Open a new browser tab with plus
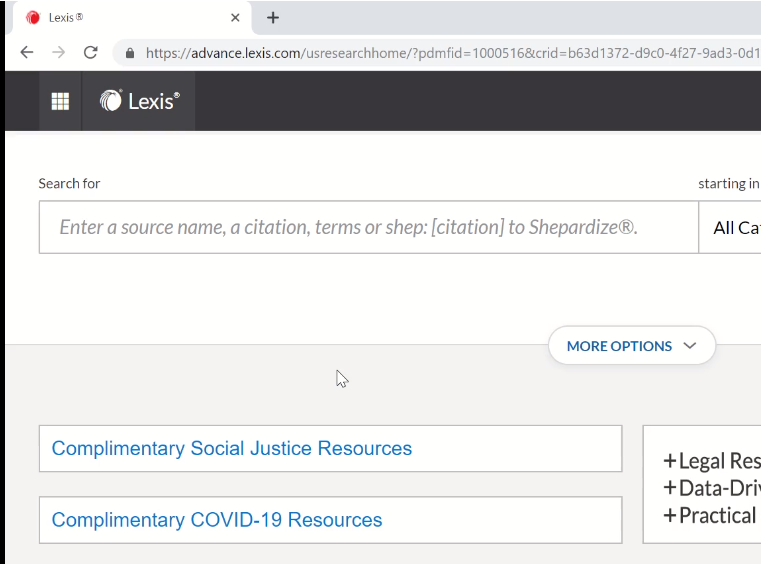This screenshot has height=564, width=761. tap(273, 18)
